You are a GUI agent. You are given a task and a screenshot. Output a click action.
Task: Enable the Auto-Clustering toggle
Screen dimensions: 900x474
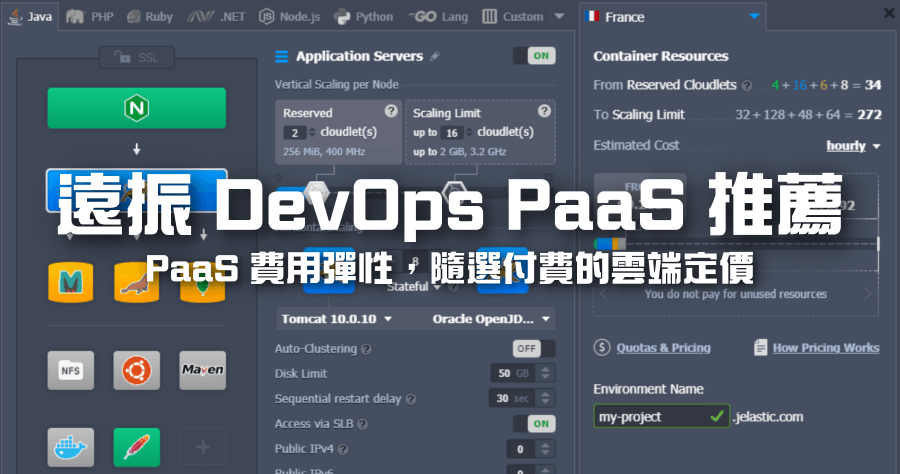click(534, 348)
